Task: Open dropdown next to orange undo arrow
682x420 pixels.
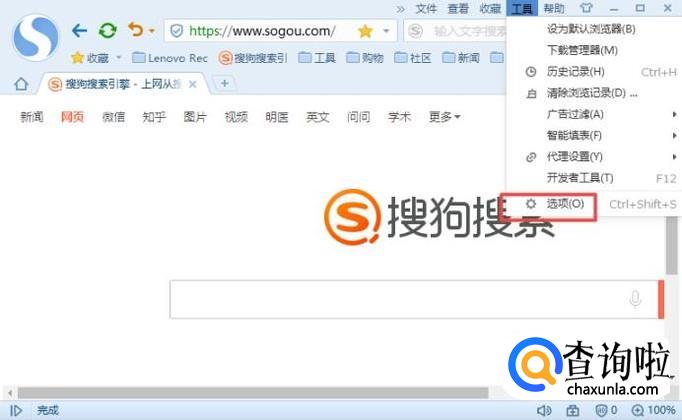Action: click(151, 31)
